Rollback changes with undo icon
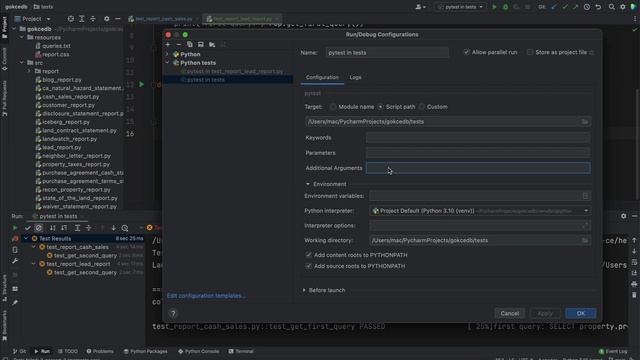This screenshot has width=640, height=360. (x=598, y=7)
